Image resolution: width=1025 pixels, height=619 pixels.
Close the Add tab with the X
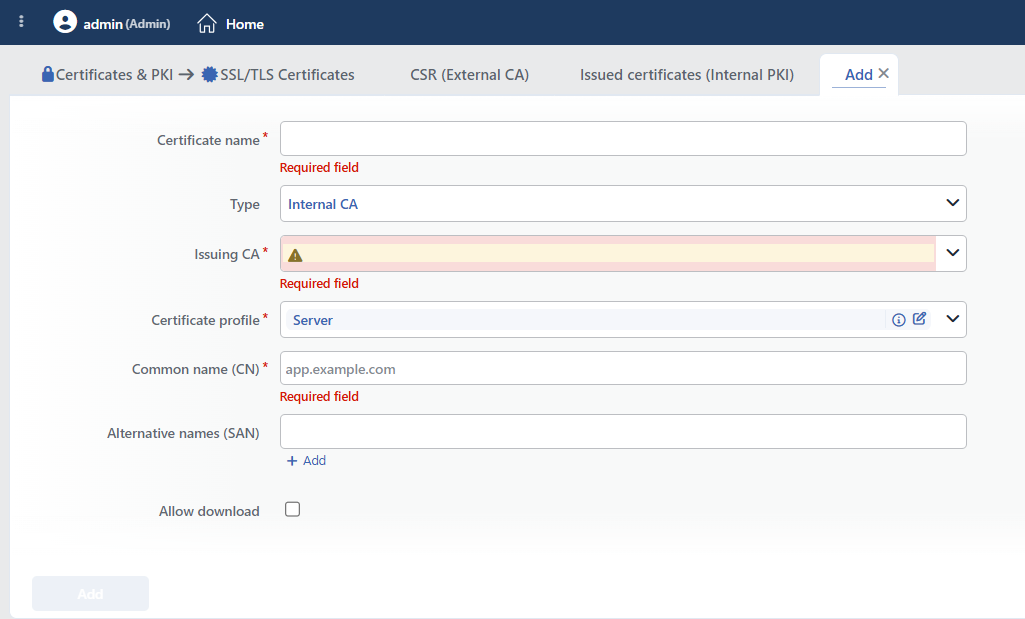884,73
